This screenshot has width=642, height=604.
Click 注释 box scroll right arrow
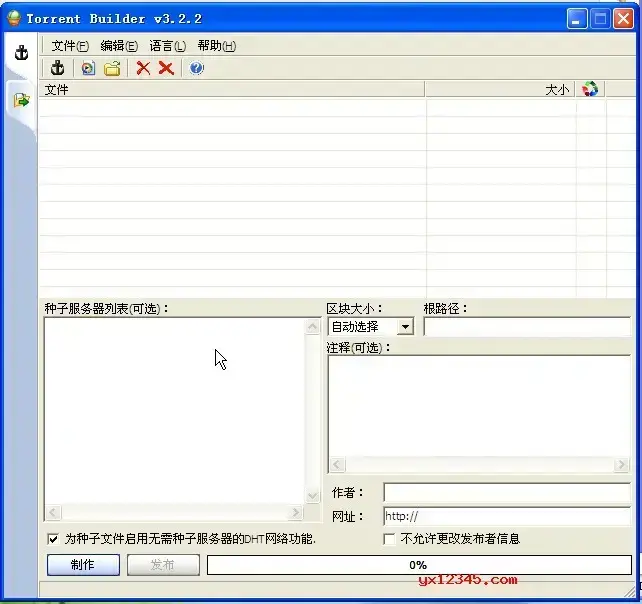pyautogui.click(x=622, y=465)
